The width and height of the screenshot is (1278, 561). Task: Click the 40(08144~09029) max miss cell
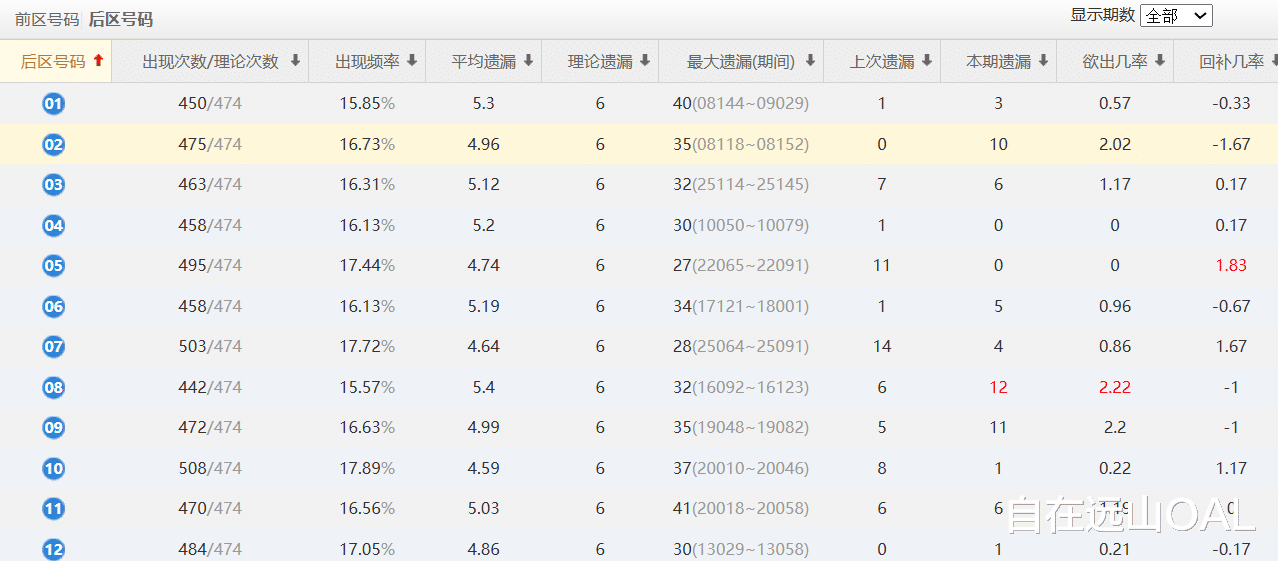coord(741,104)
